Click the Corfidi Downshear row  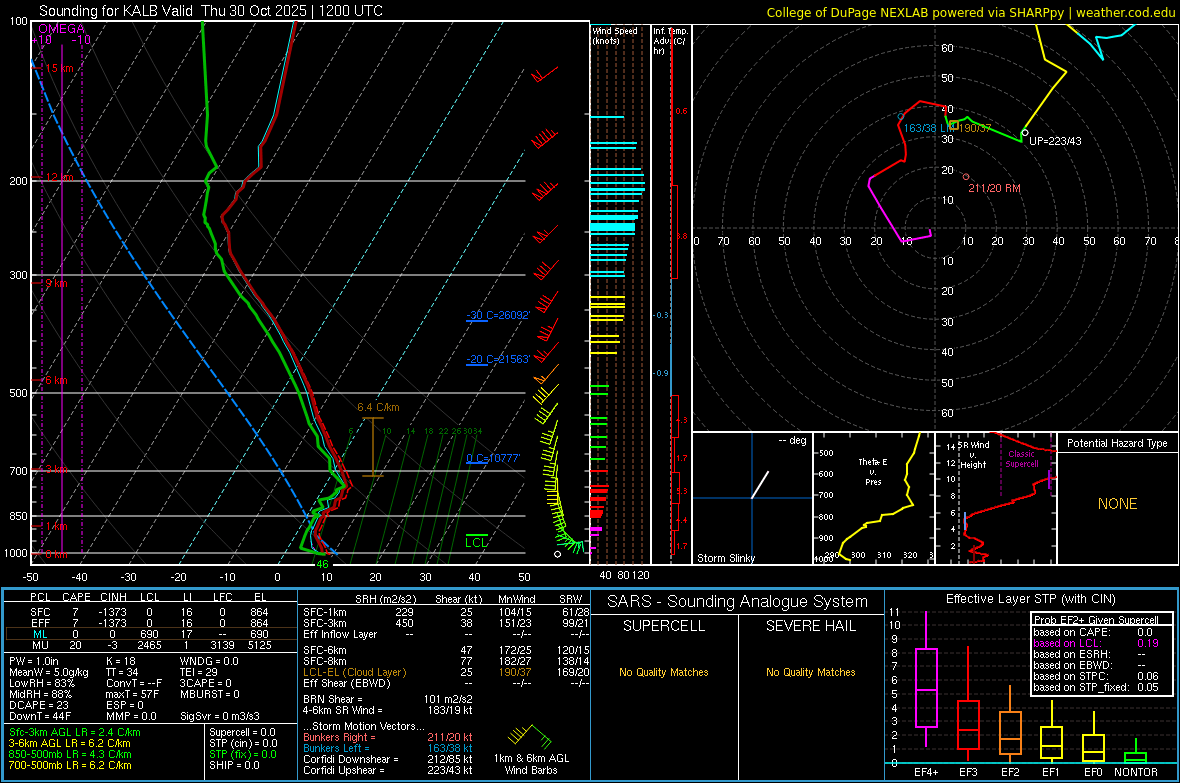388,759
